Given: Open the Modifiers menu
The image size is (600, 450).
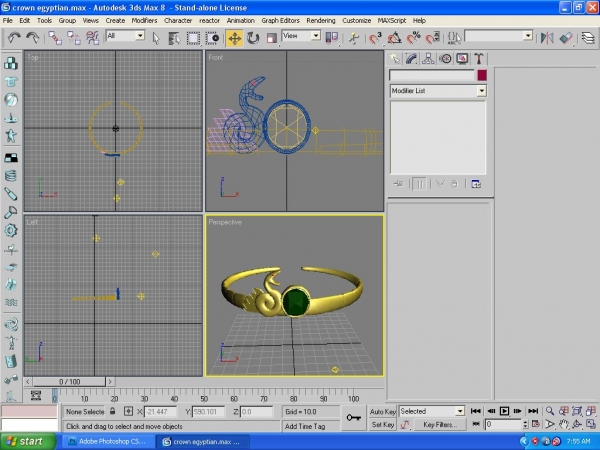Looking at the screenshot, I should [144, 21].
